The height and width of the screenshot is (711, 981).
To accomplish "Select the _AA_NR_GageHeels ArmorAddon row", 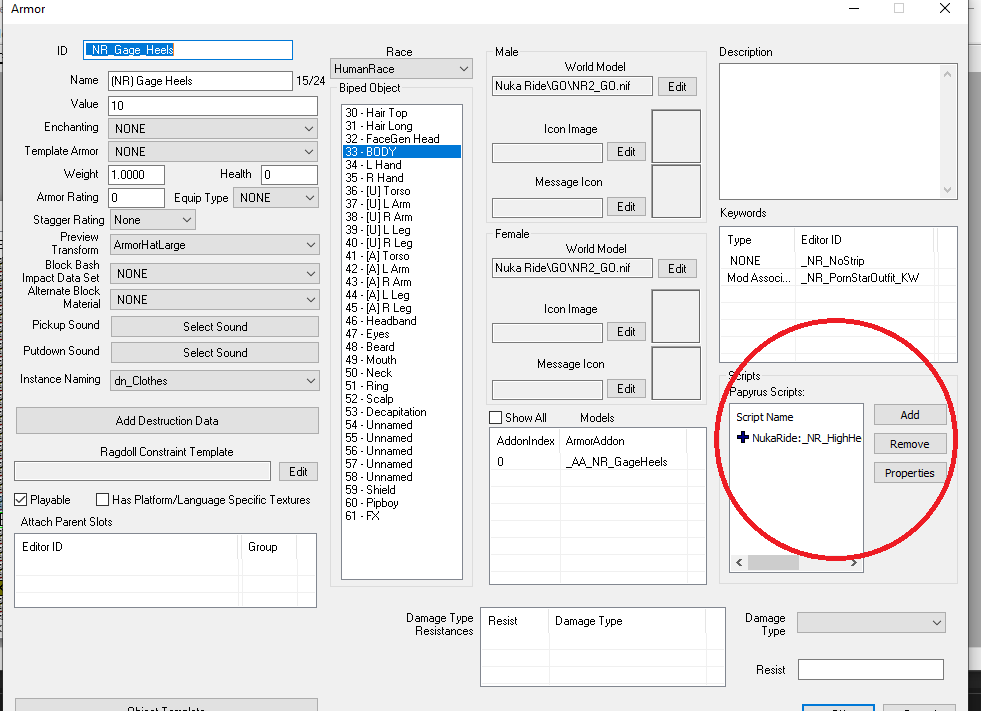I will pyautogui.click(x=597, y=462).
